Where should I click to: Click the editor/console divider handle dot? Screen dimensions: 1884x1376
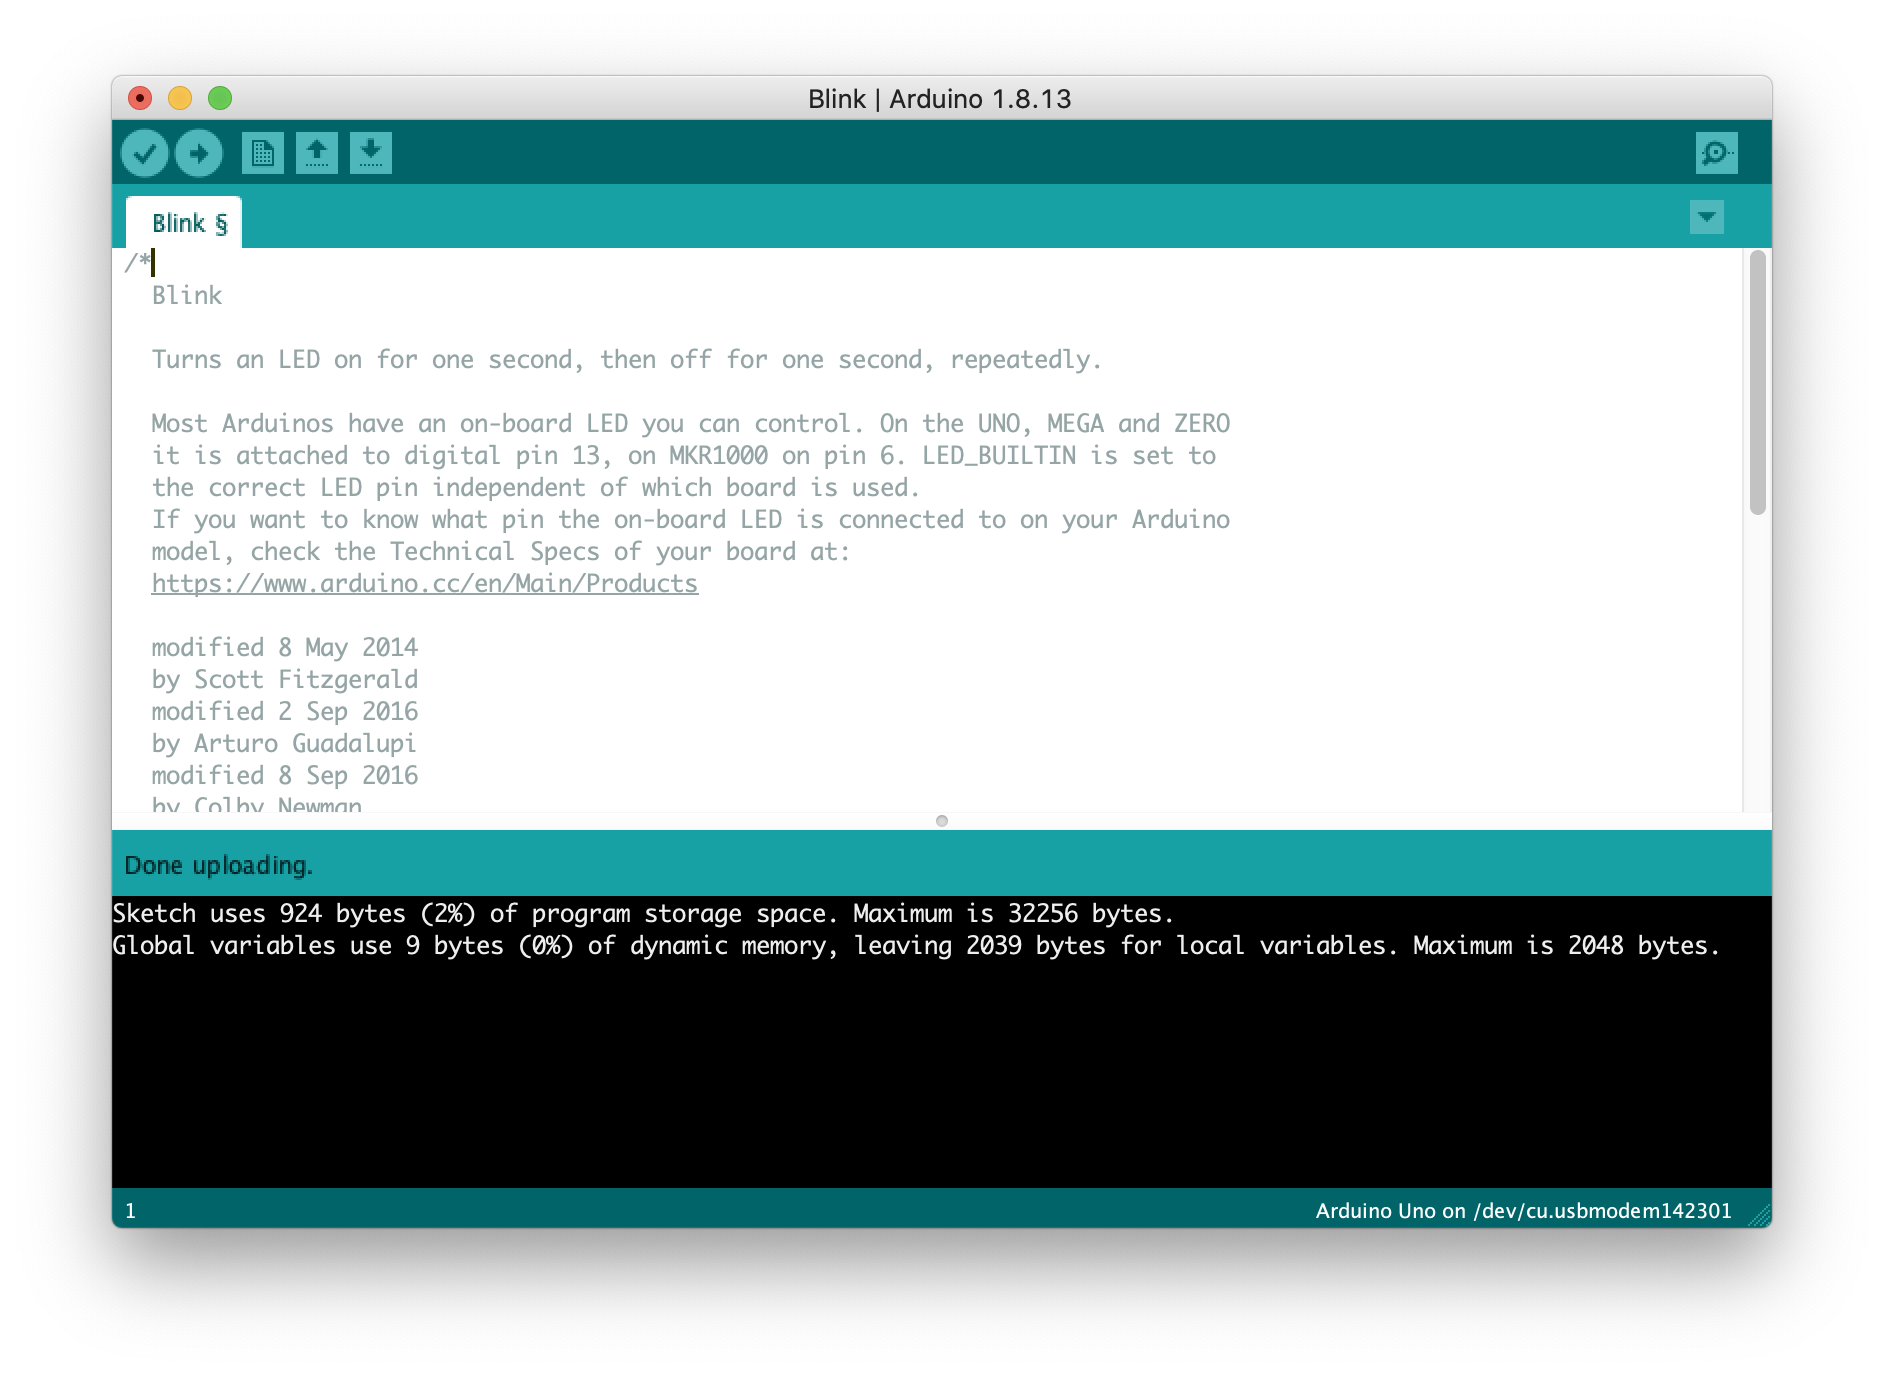click(x=942, y=821)
